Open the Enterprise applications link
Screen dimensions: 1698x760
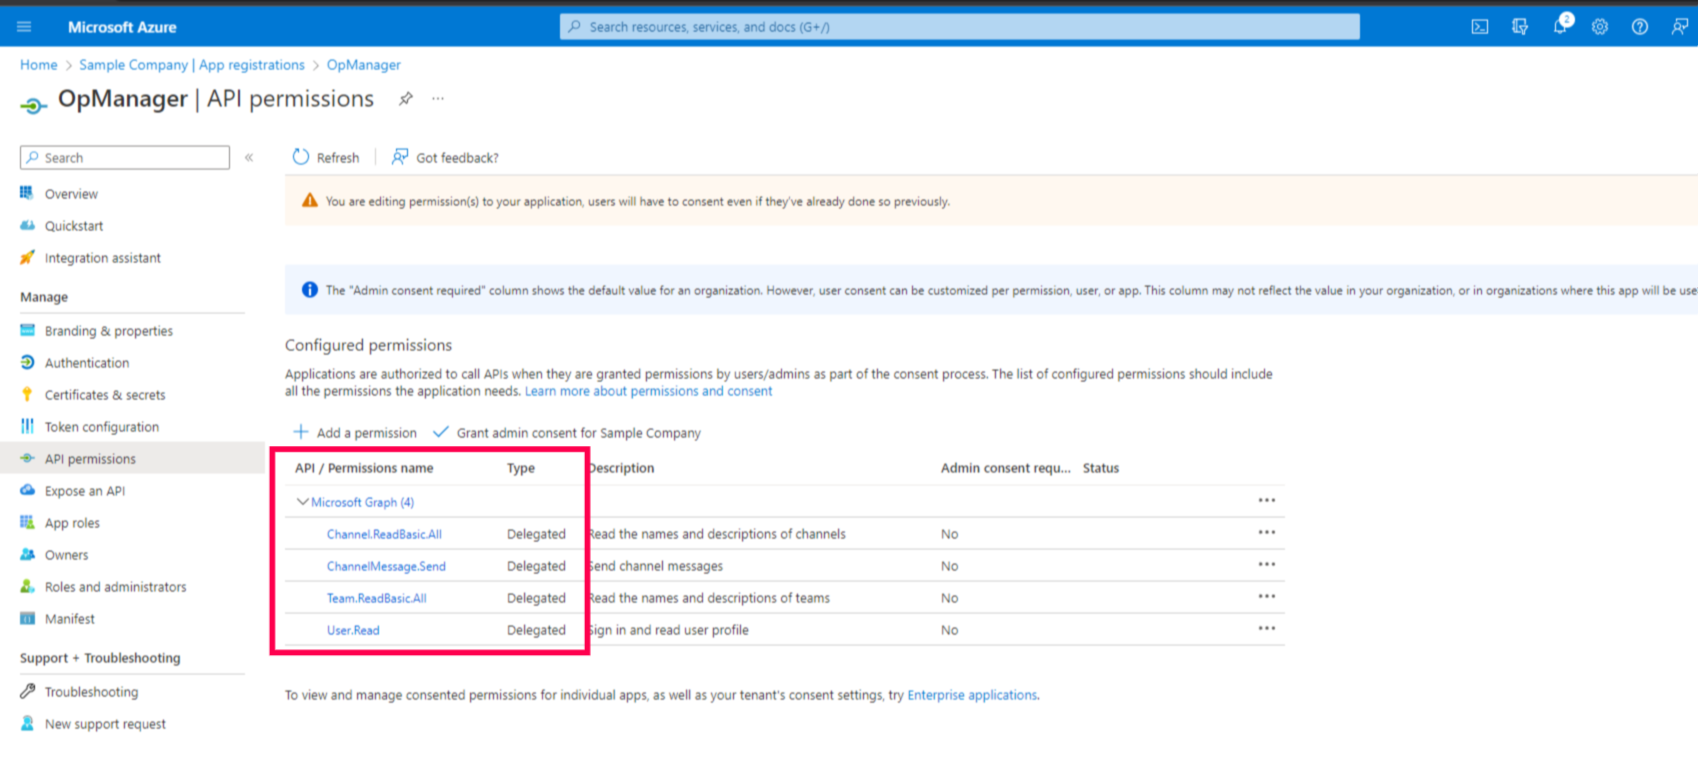(972, 695)
